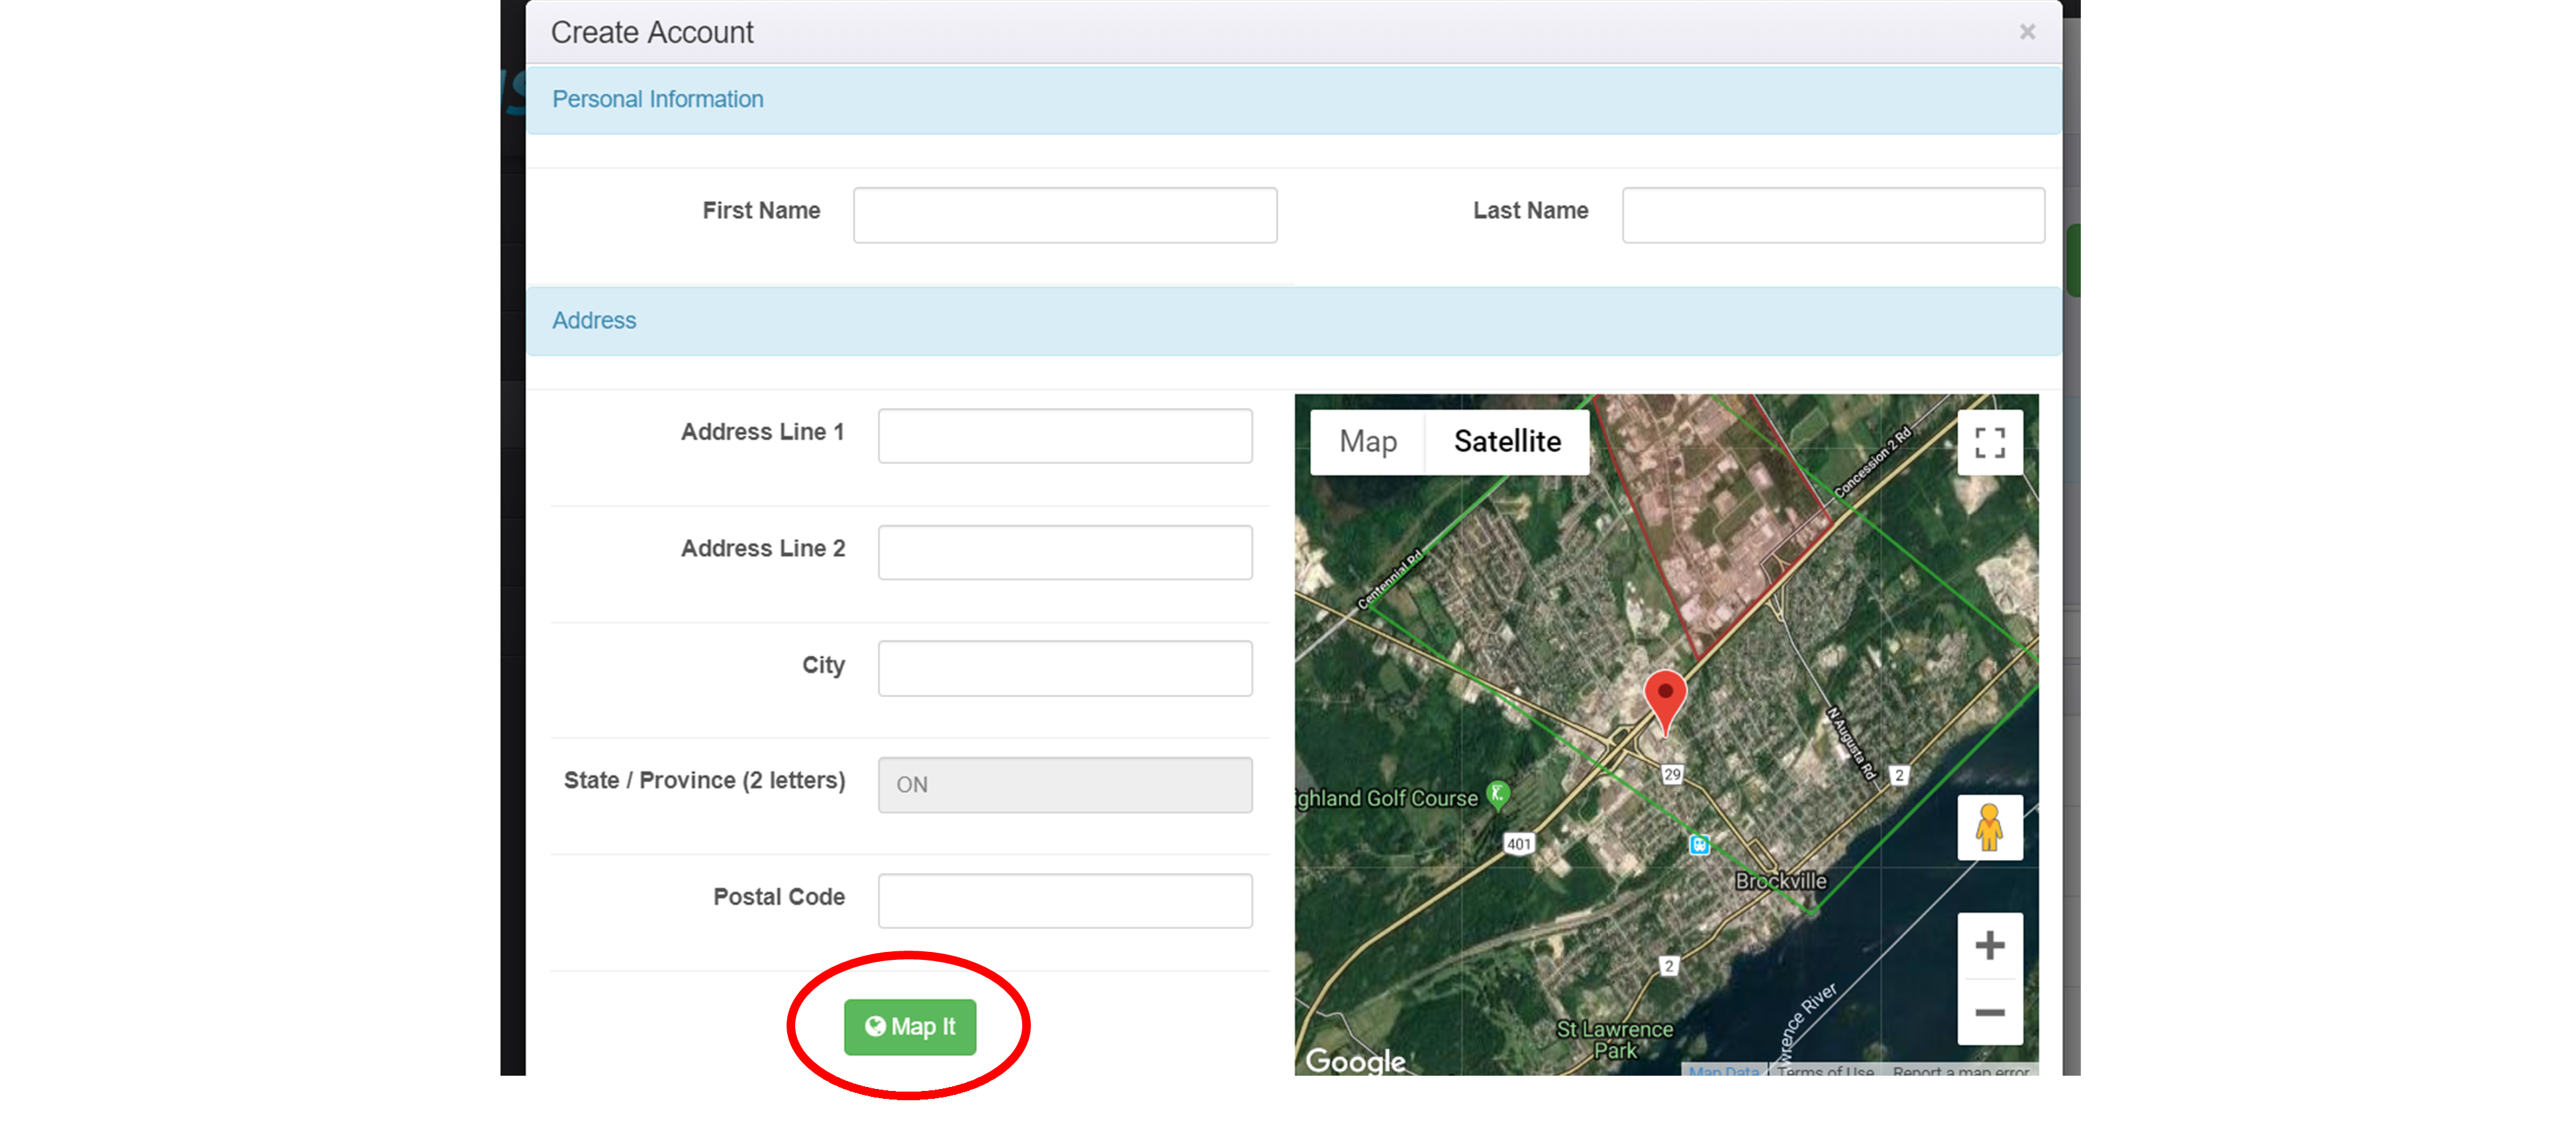Click the Map It button
2576x1128 pixels.
click(909, 1026)
